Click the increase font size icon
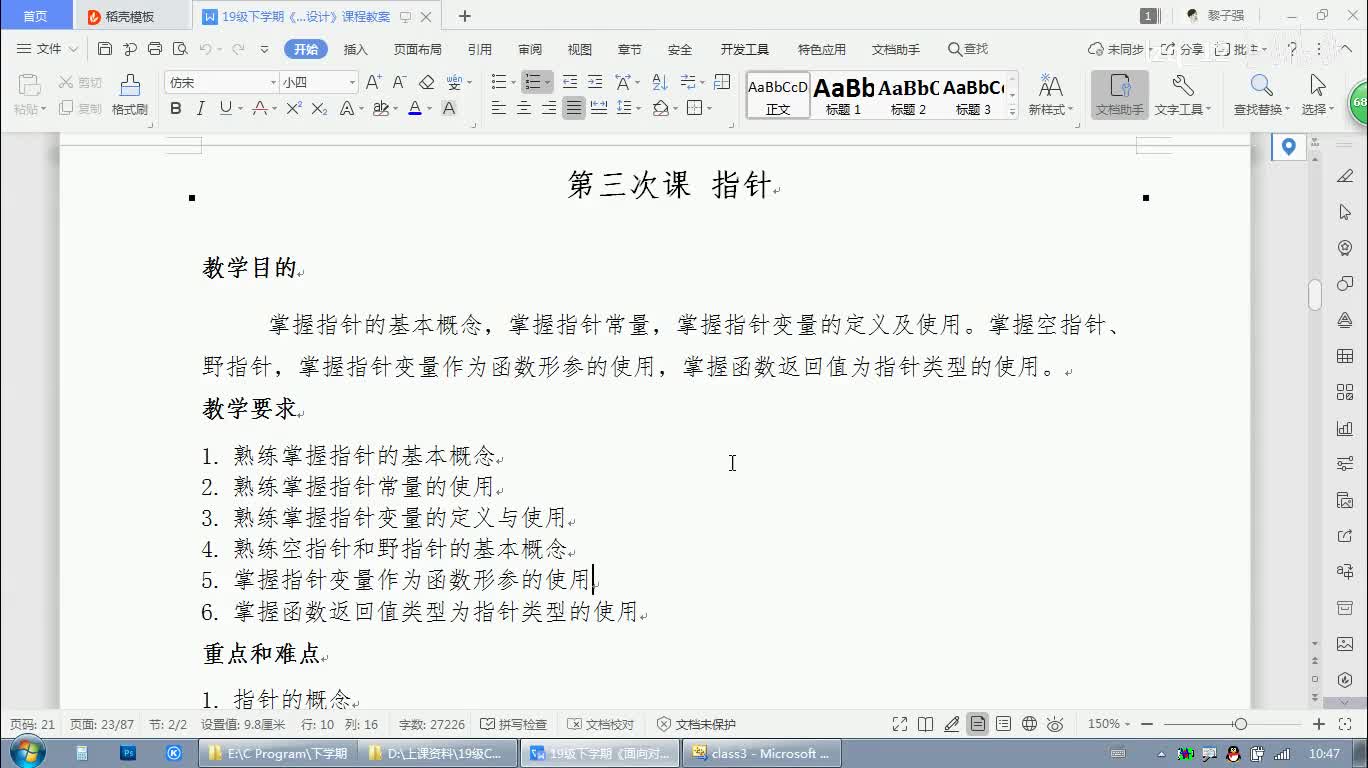This screenshot has height=768, width=1368. (373, 82)
